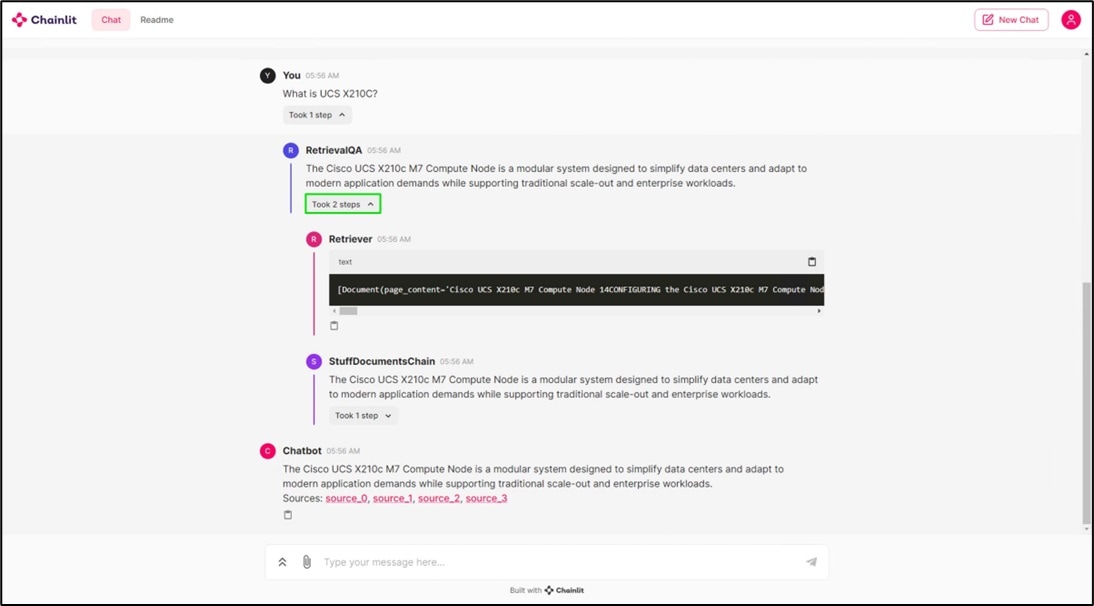Send message with paper plane icon
This screenshot has width=1094, height=606.
pos(811,562)
